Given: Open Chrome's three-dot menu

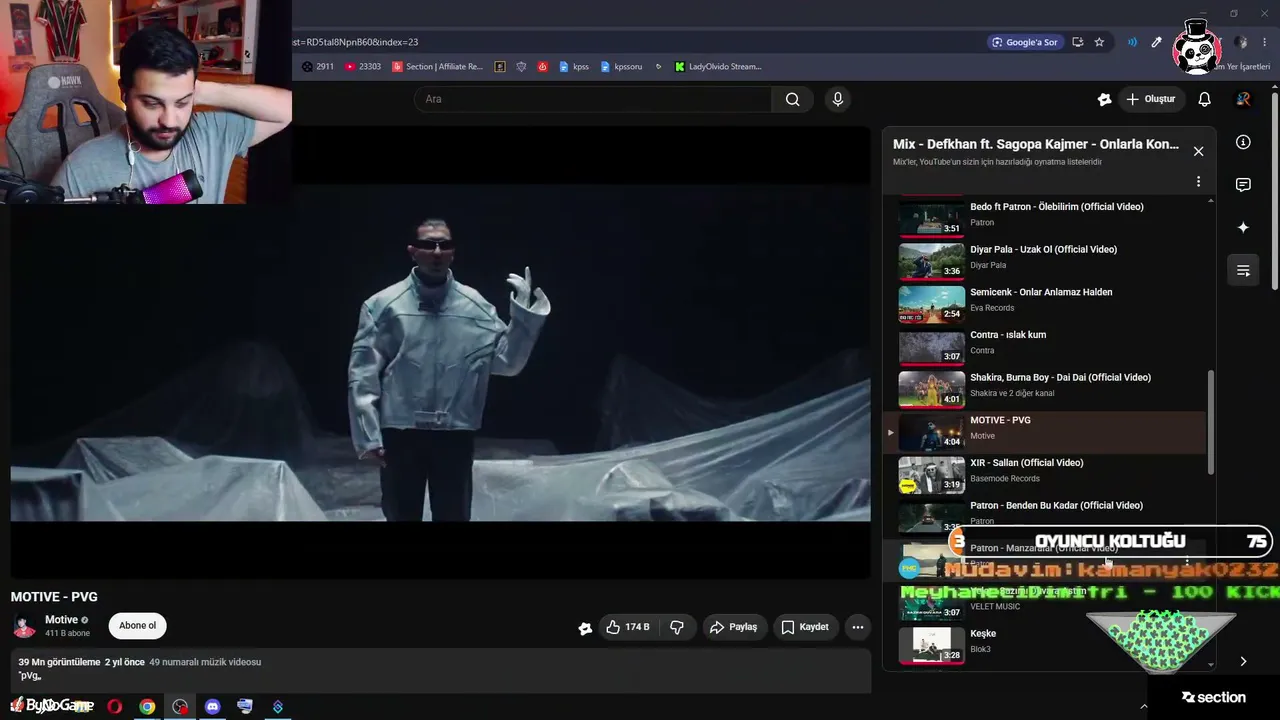Looking at the screenshot, I should click(x=1265, y=42).
